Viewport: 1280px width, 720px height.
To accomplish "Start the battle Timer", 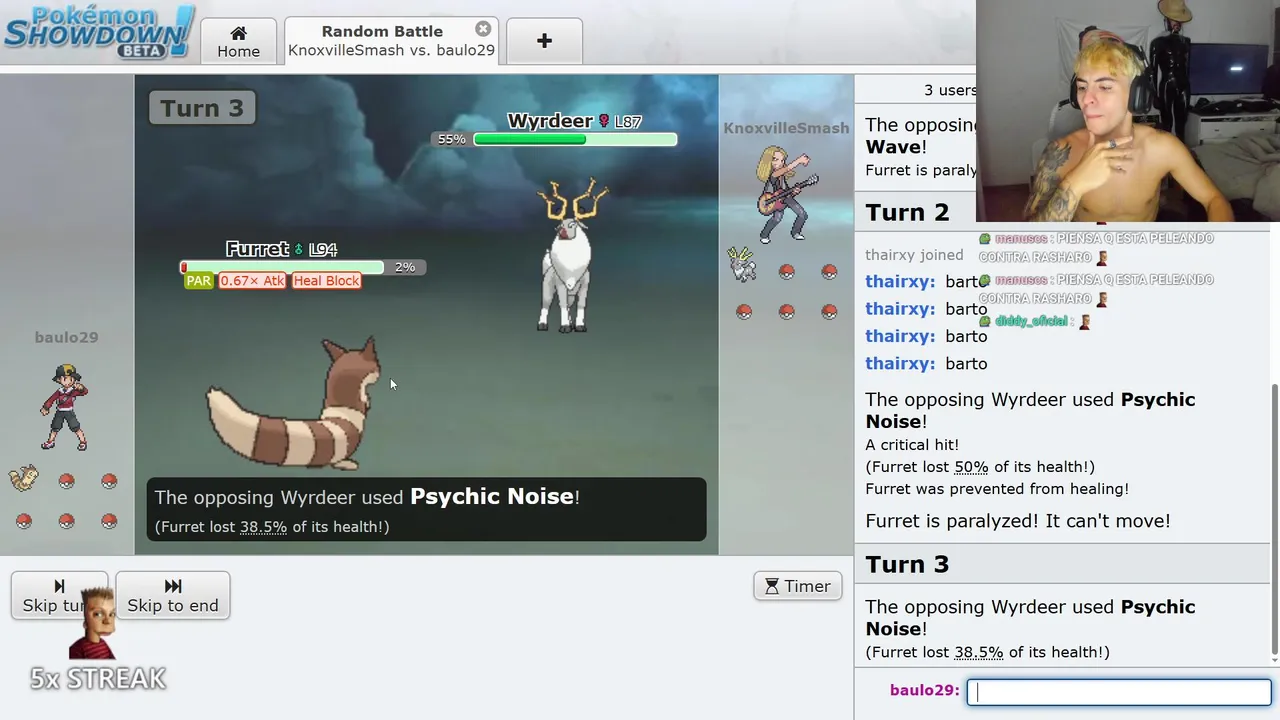I will [797, 586].
